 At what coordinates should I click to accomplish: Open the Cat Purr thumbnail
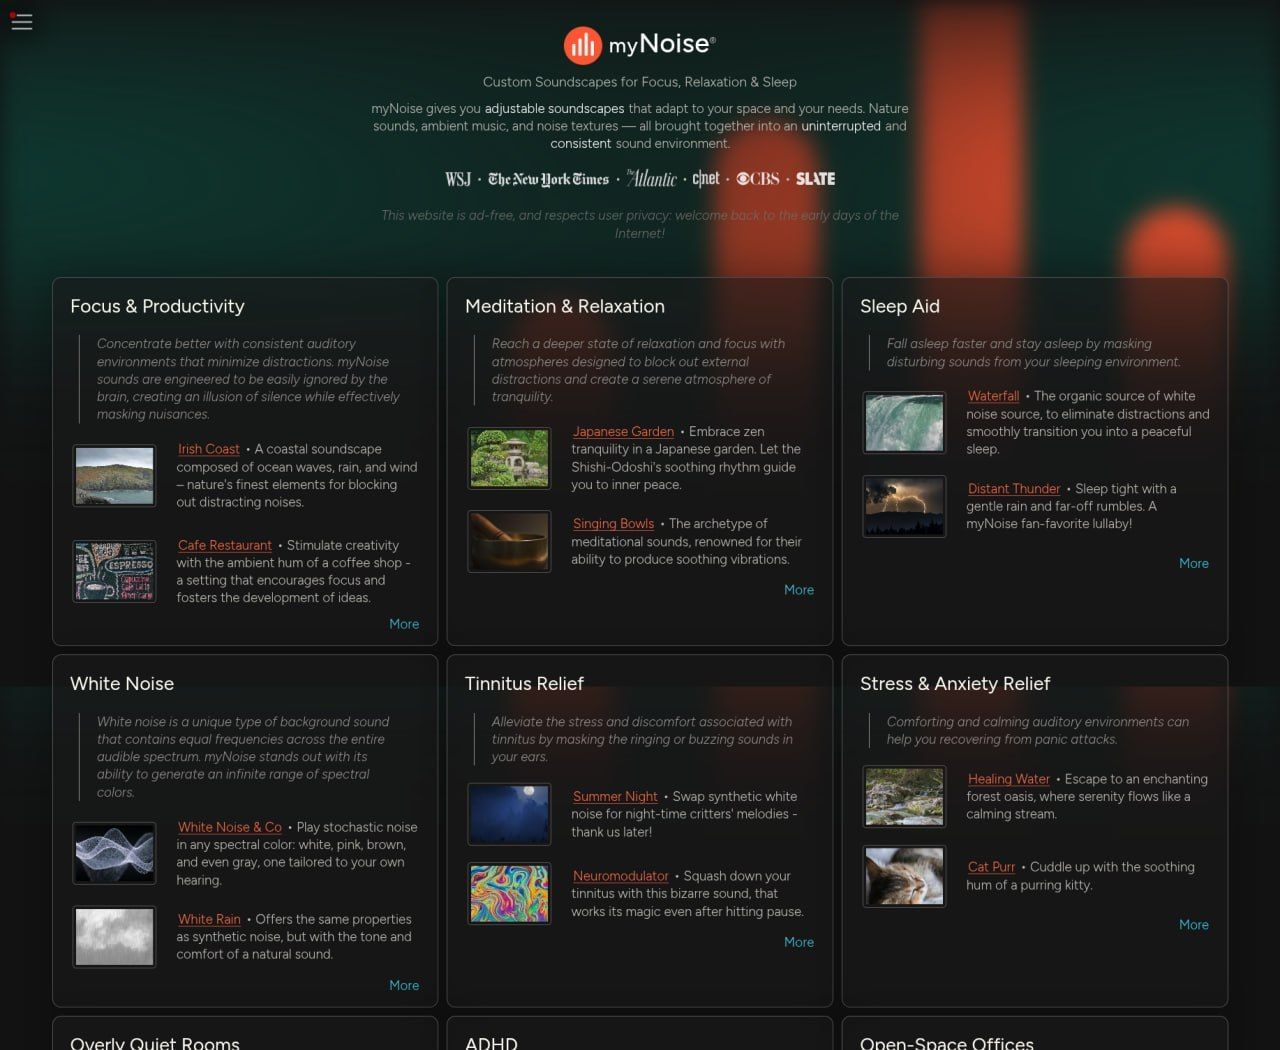pyautogui.click(x=904, y=876)
